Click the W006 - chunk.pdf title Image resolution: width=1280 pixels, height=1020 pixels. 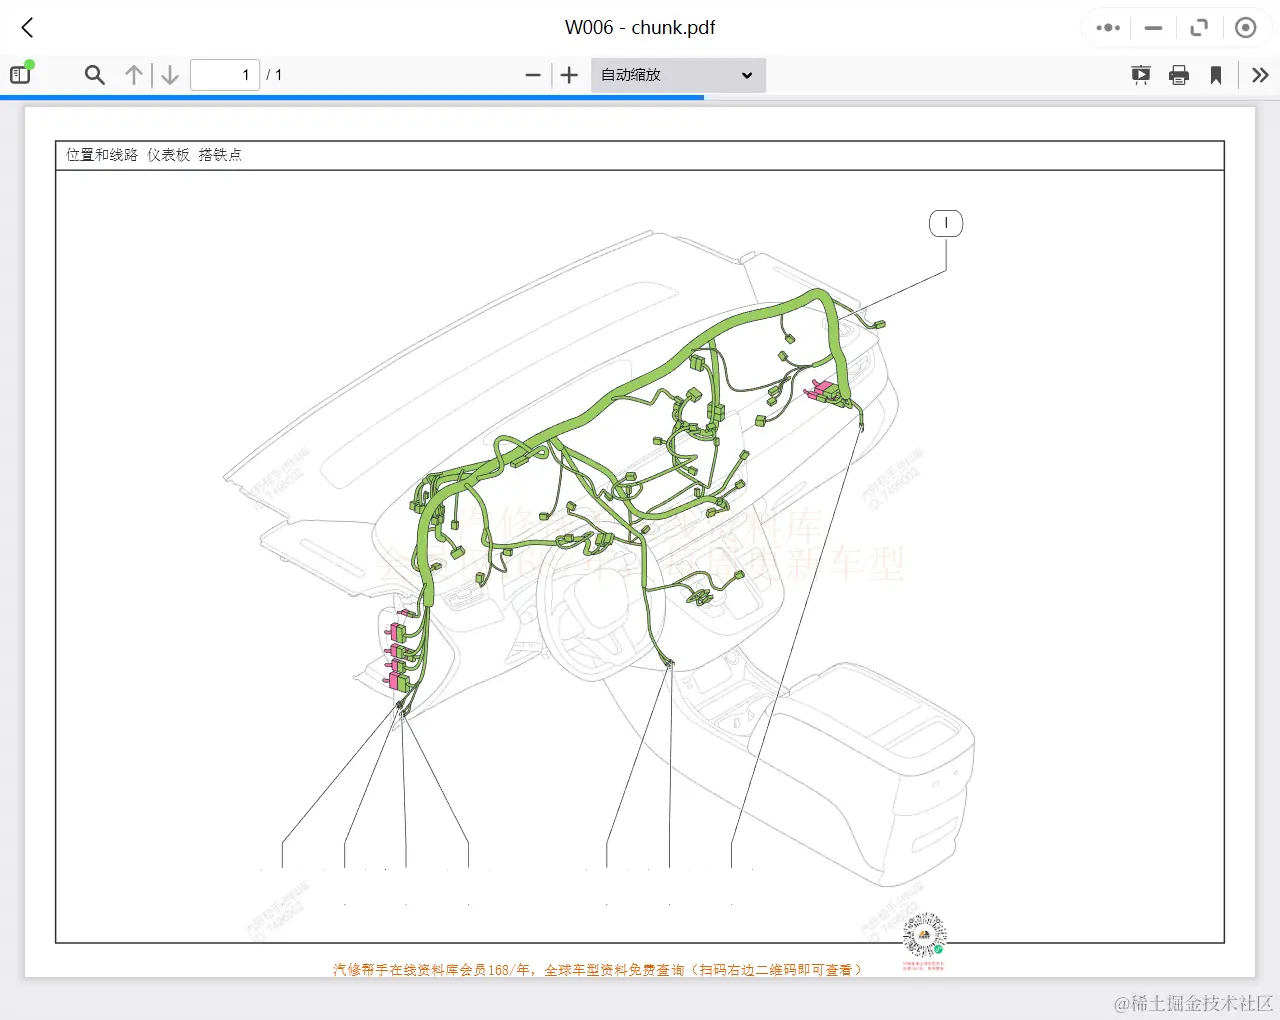[x=640, y=28]
